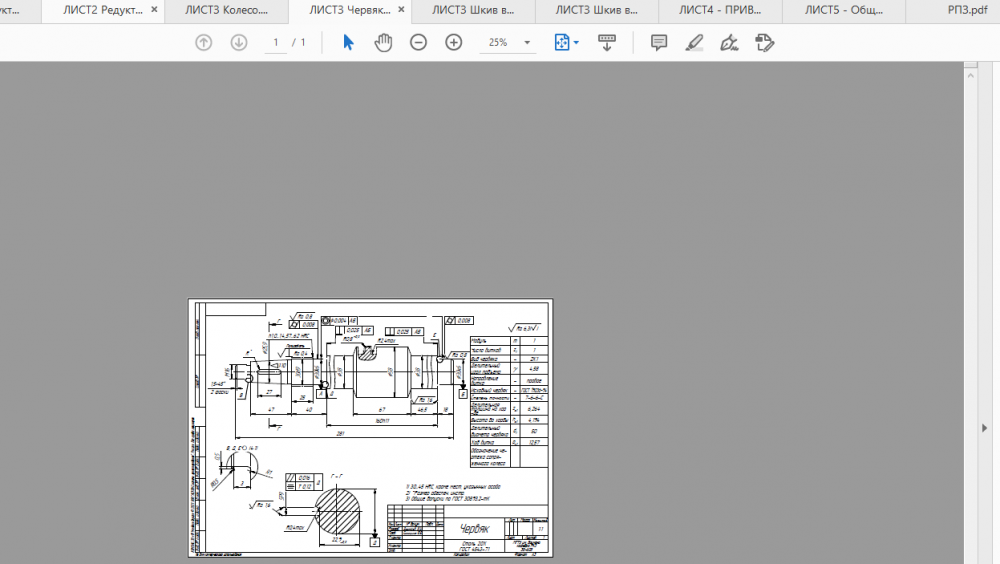Select the Hand pan tool

point(383,43)
